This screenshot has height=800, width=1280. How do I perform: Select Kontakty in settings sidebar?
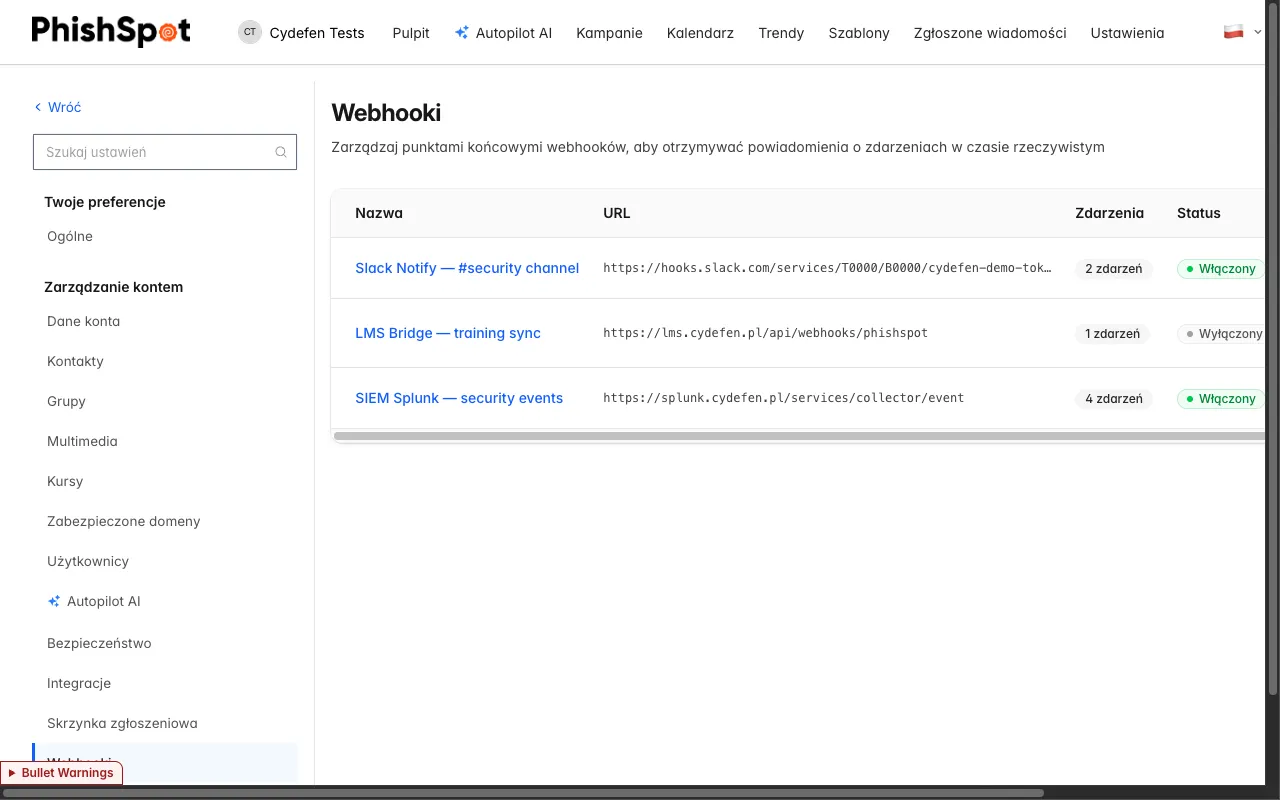75,361
